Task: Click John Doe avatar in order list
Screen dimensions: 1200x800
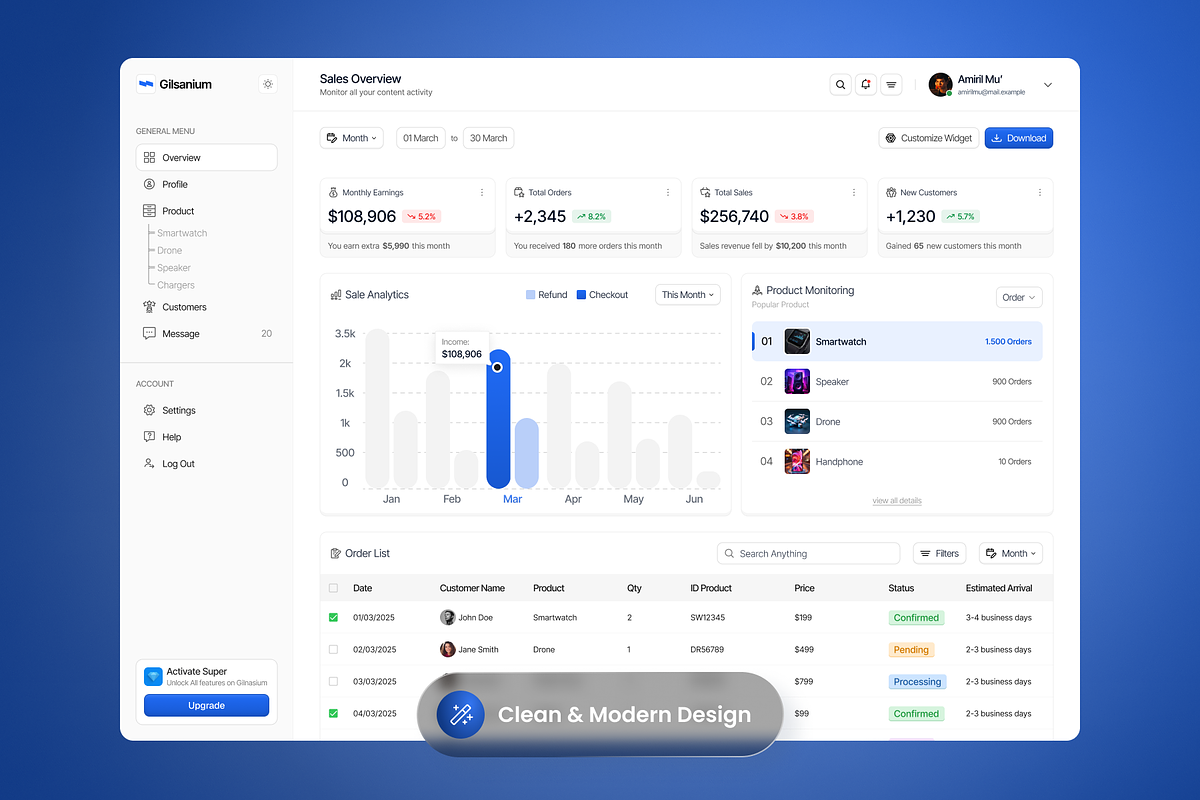Action: click(x=448, y=618)
